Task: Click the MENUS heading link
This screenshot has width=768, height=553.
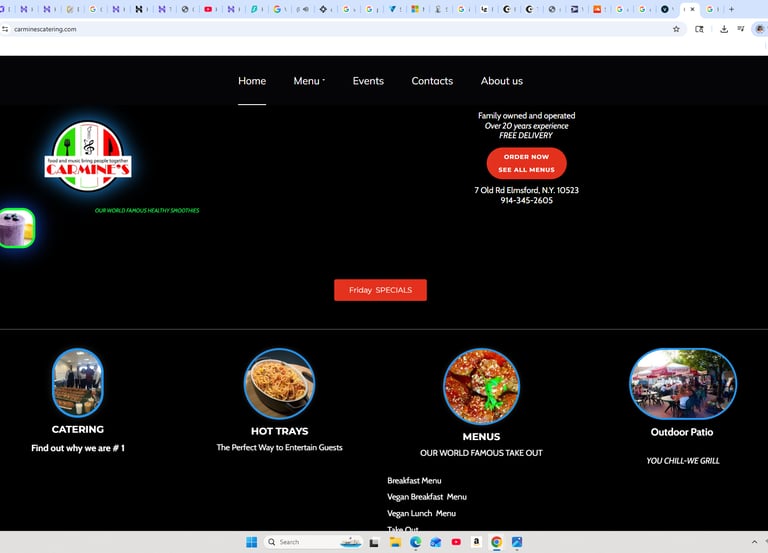Action: point(481,437)
